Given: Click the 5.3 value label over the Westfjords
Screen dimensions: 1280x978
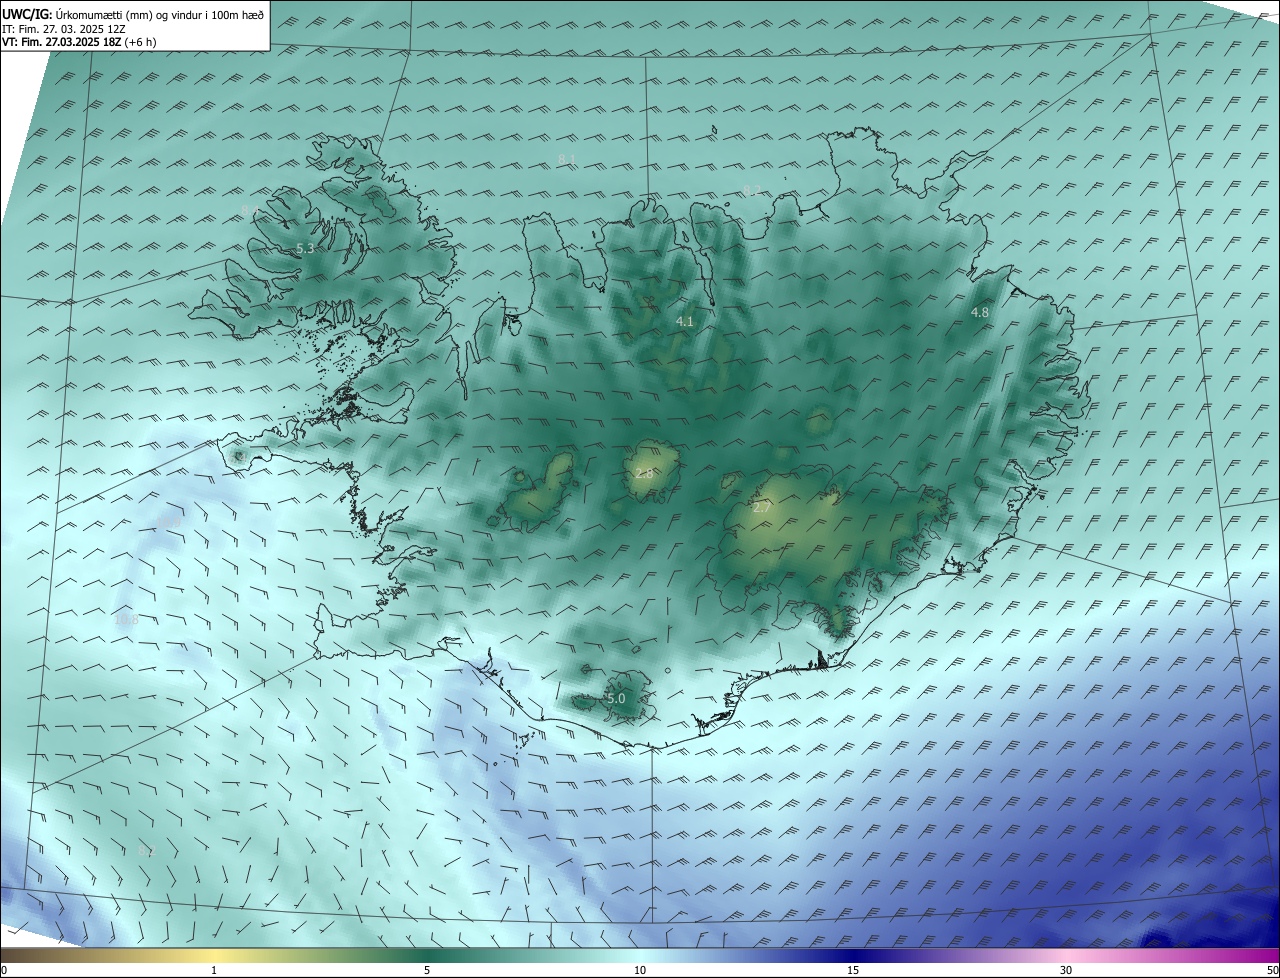Looking at the screenshot, I should [x=305, y=248].
